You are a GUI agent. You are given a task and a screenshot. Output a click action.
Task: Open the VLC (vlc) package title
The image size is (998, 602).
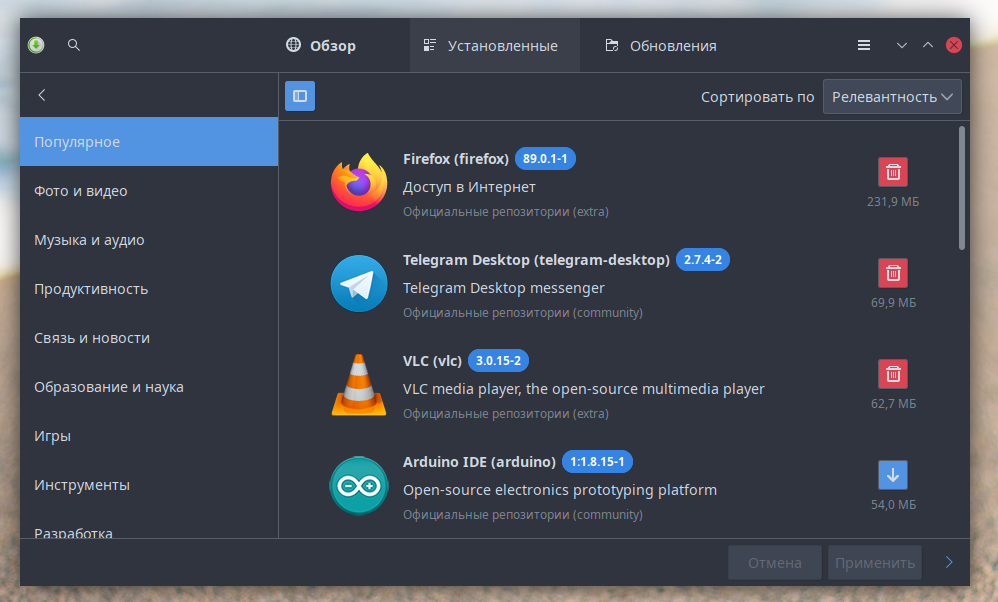click(432, 361)
